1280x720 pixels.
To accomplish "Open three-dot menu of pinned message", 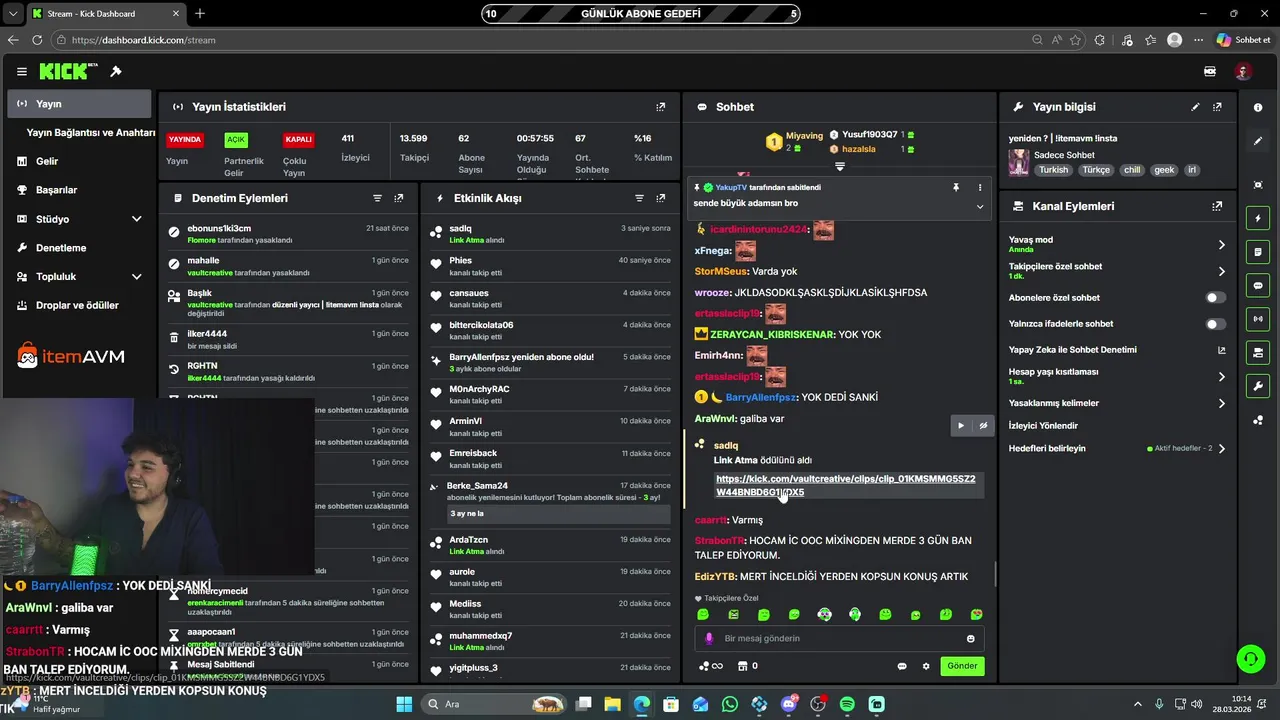I will [x=980, y=187].
